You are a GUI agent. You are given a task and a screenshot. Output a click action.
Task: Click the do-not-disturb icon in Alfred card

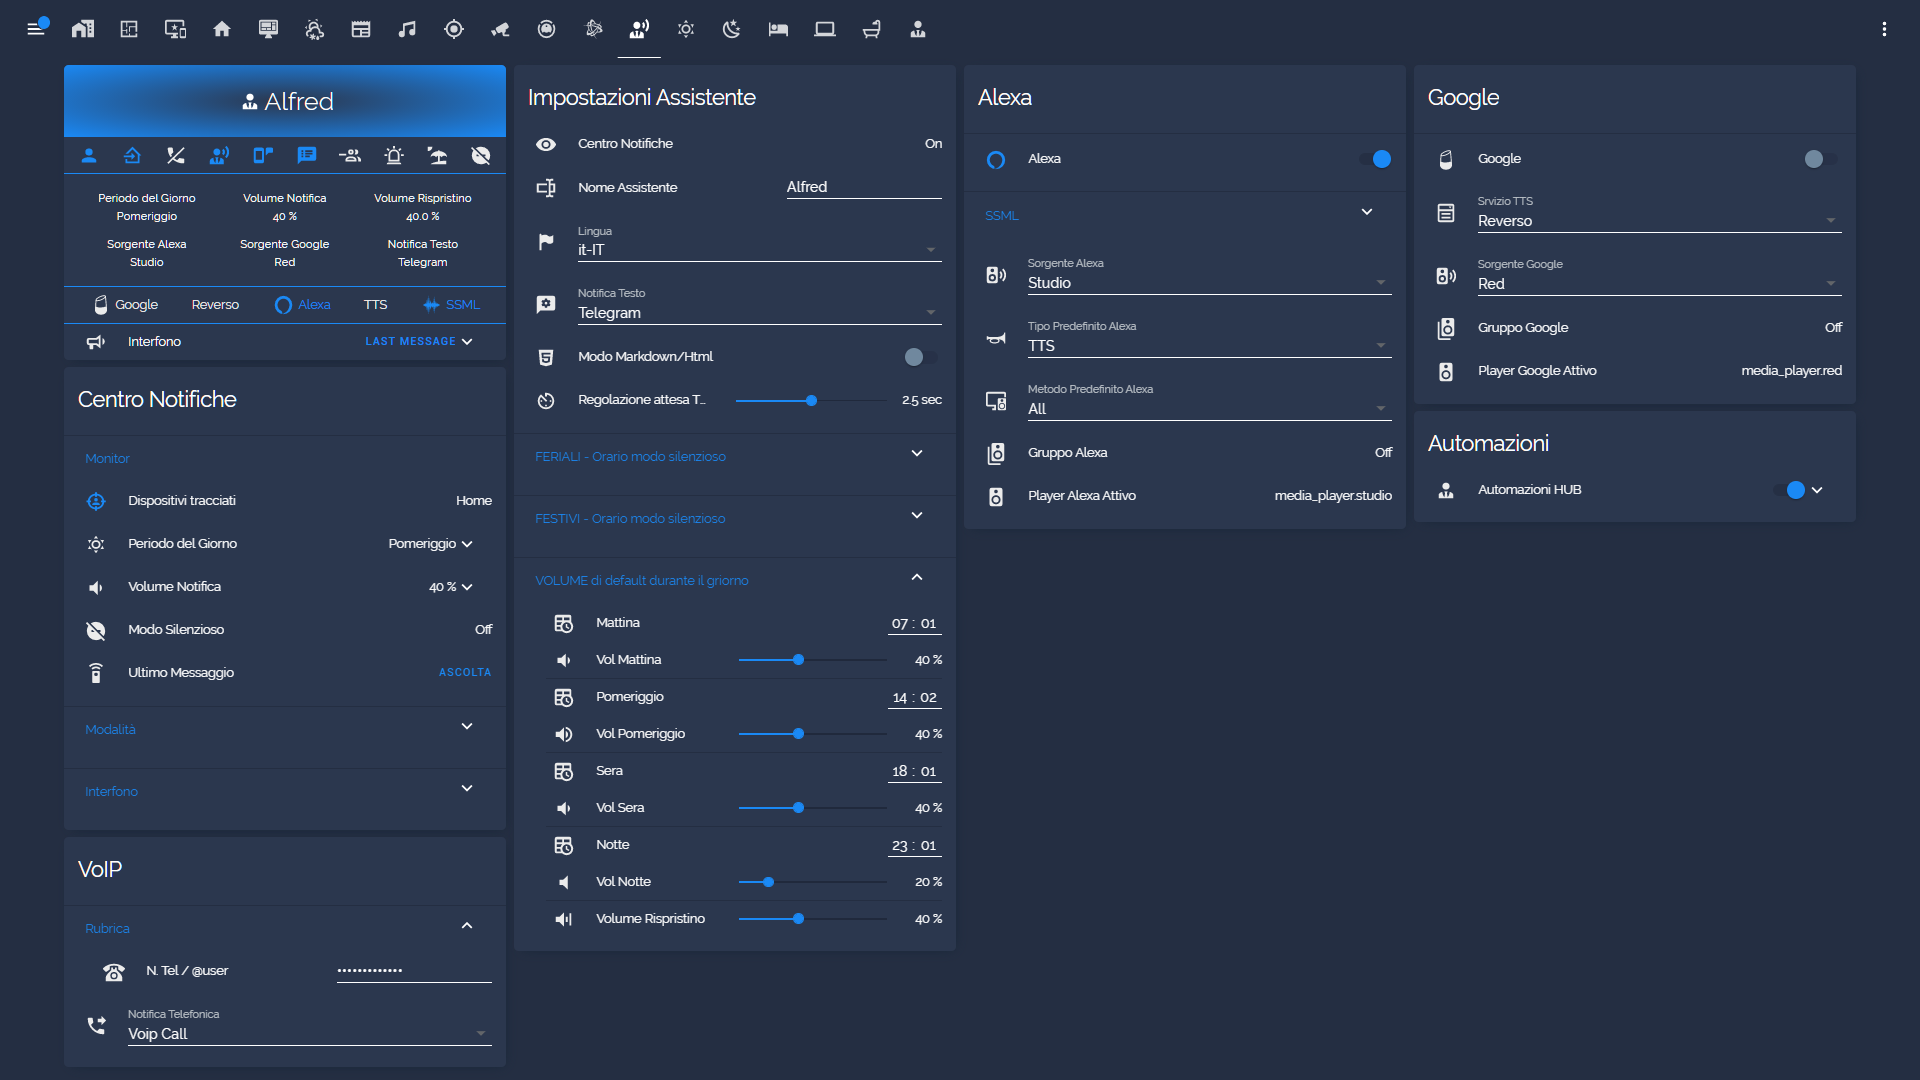point(481,155)
